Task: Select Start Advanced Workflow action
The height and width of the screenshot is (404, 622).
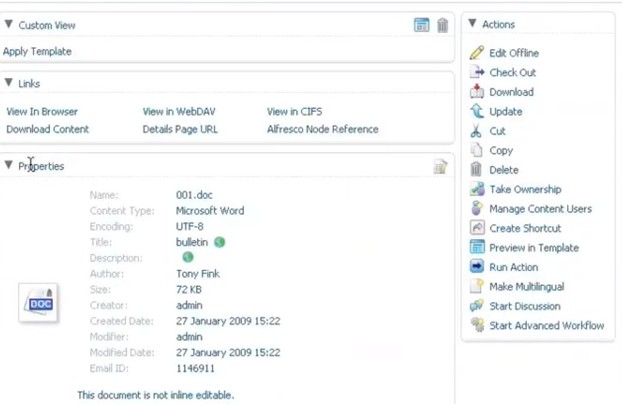Action: [x=546, y=326]
